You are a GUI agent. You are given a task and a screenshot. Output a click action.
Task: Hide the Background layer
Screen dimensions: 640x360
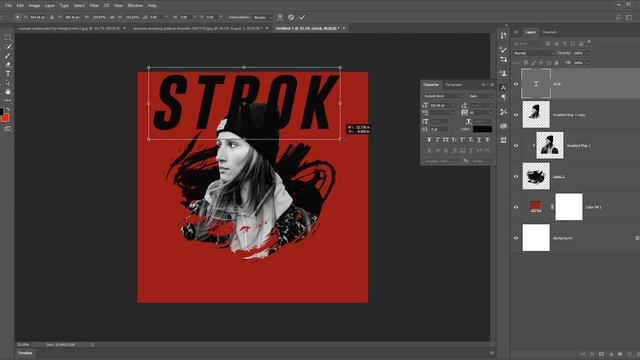pyautogui.click(x=516, y=238)
